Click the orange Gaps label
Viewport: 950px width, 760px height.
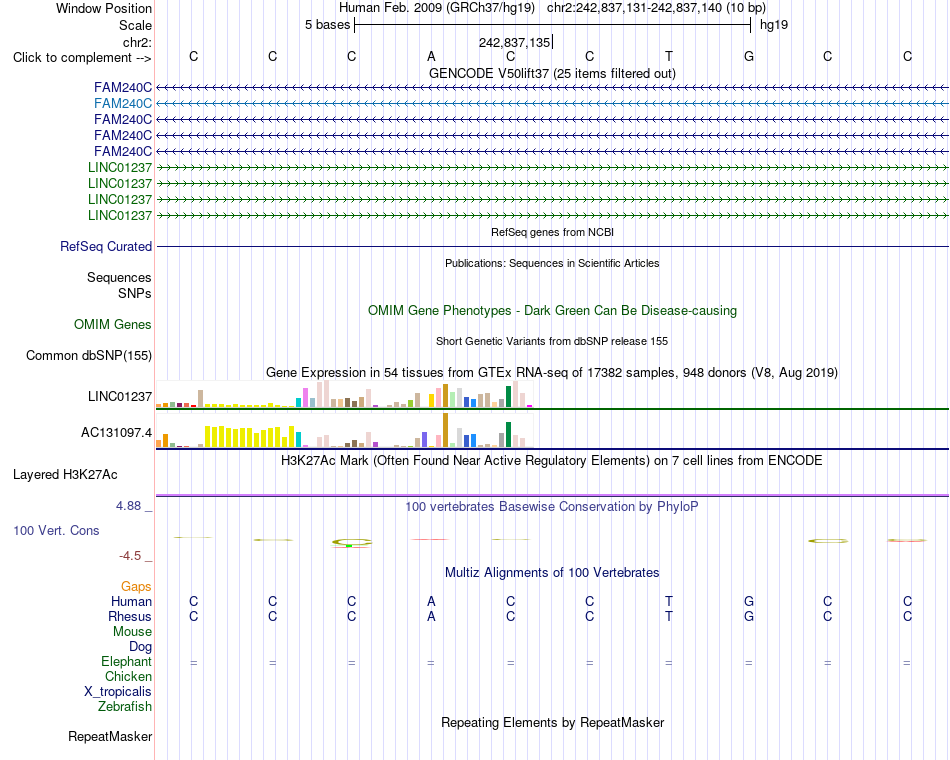136,587
